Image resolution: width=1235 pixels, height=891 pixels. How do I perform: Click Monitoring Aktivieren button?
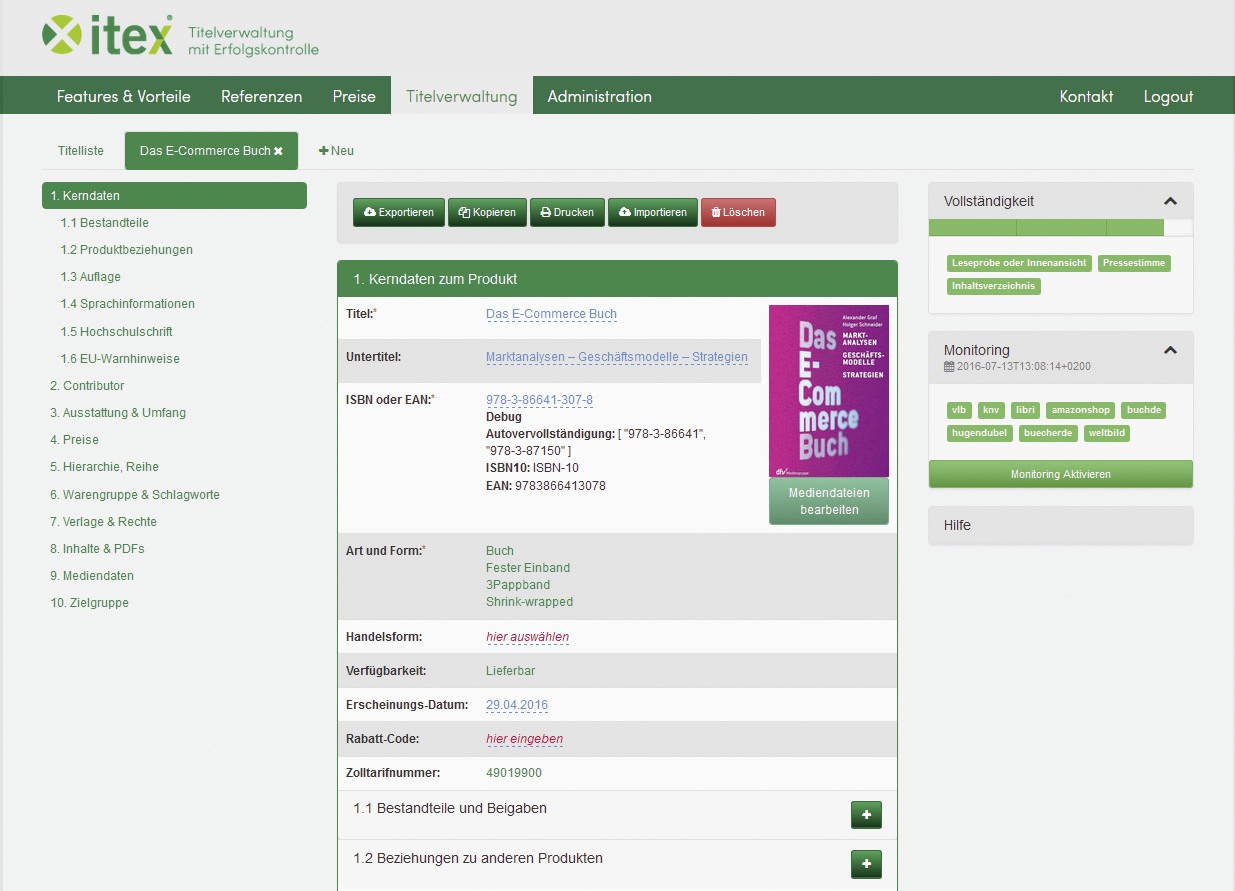(1060, 474)
